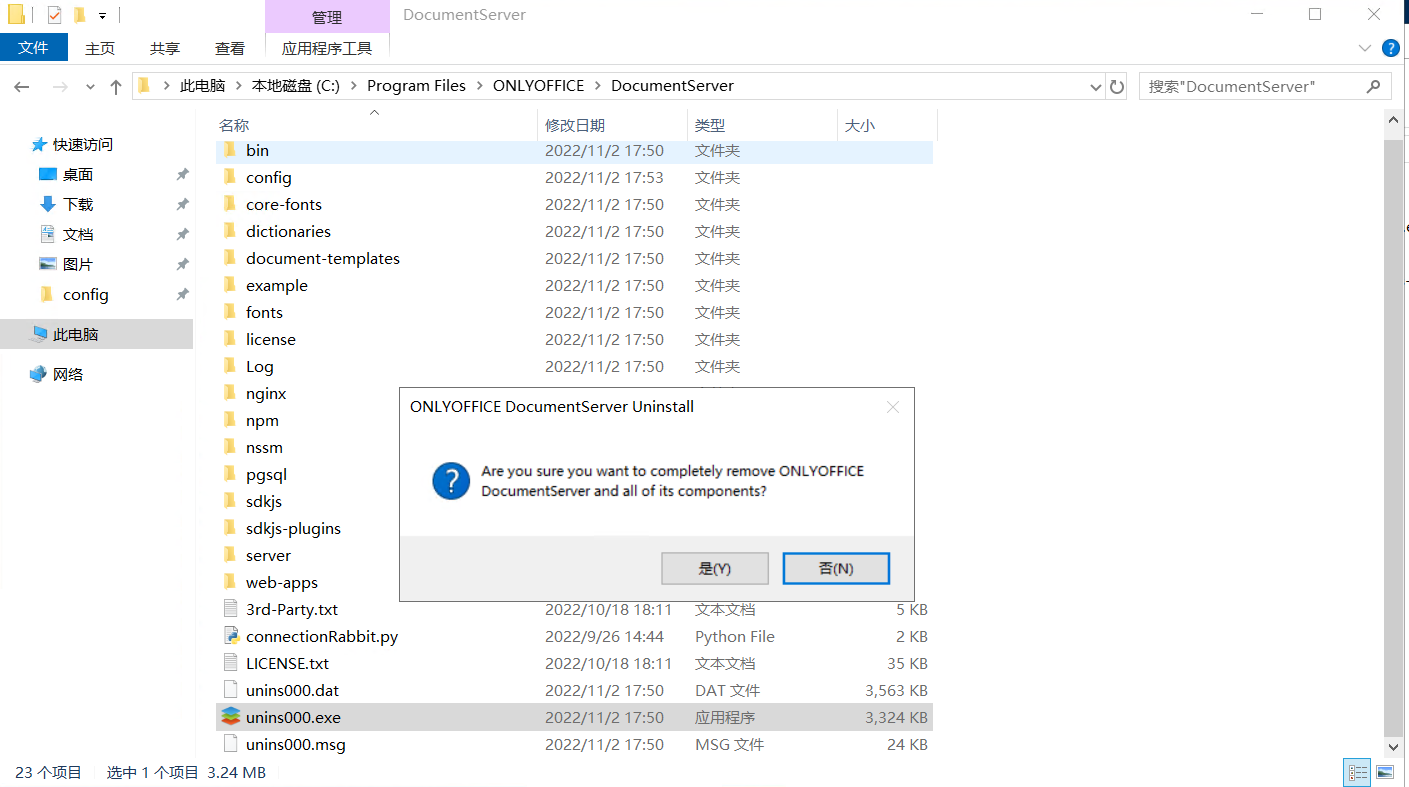
Task: Click ONLYOFFICE in the breadcrumb
Action: click(x=538, y=86)
